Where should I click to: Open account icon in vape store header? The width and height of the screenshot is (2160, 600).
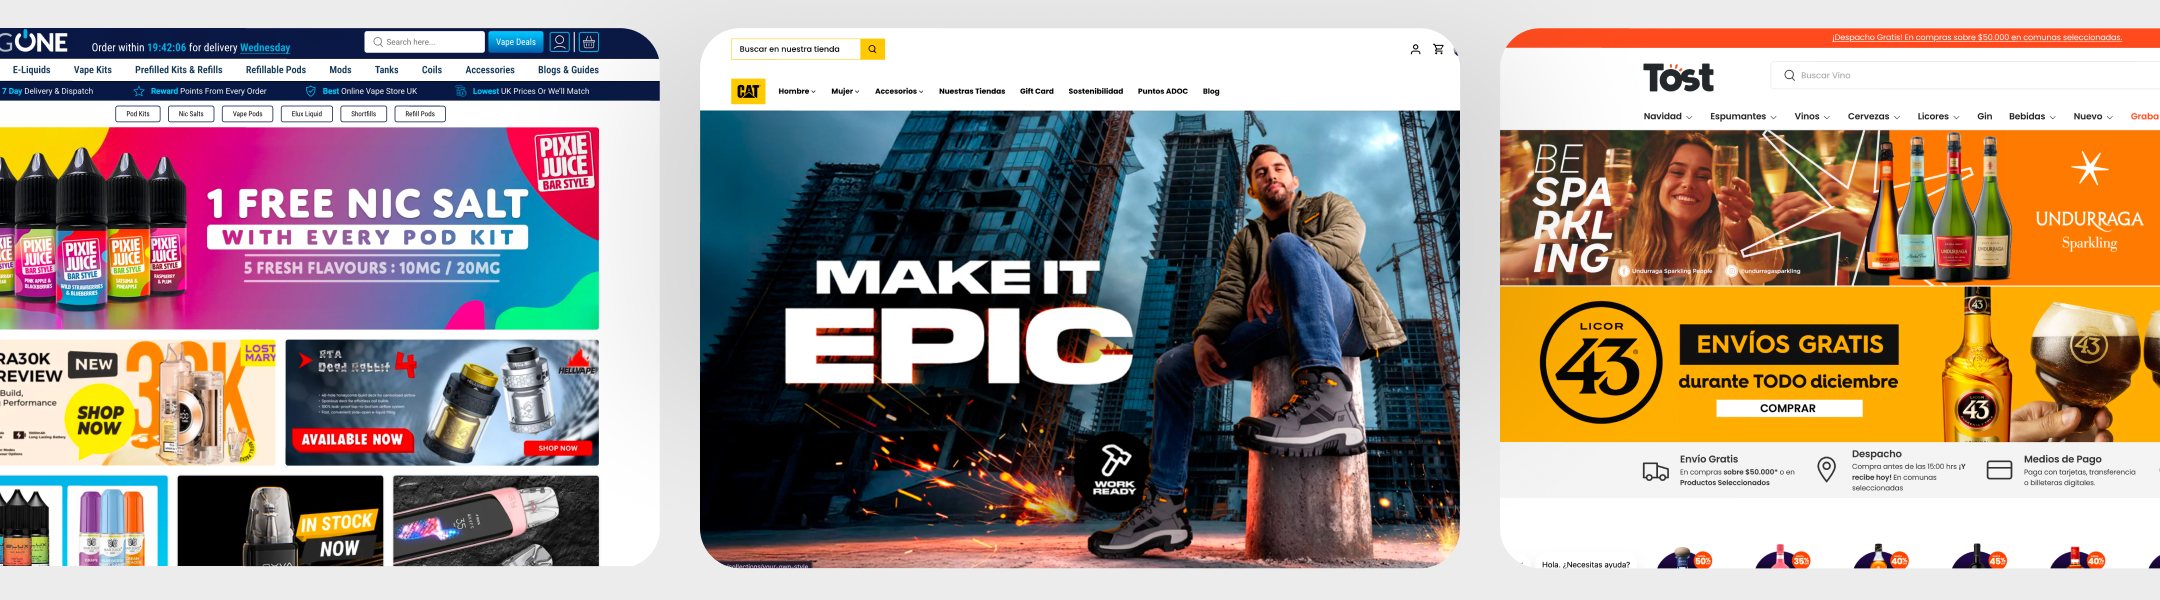[560, 42]
